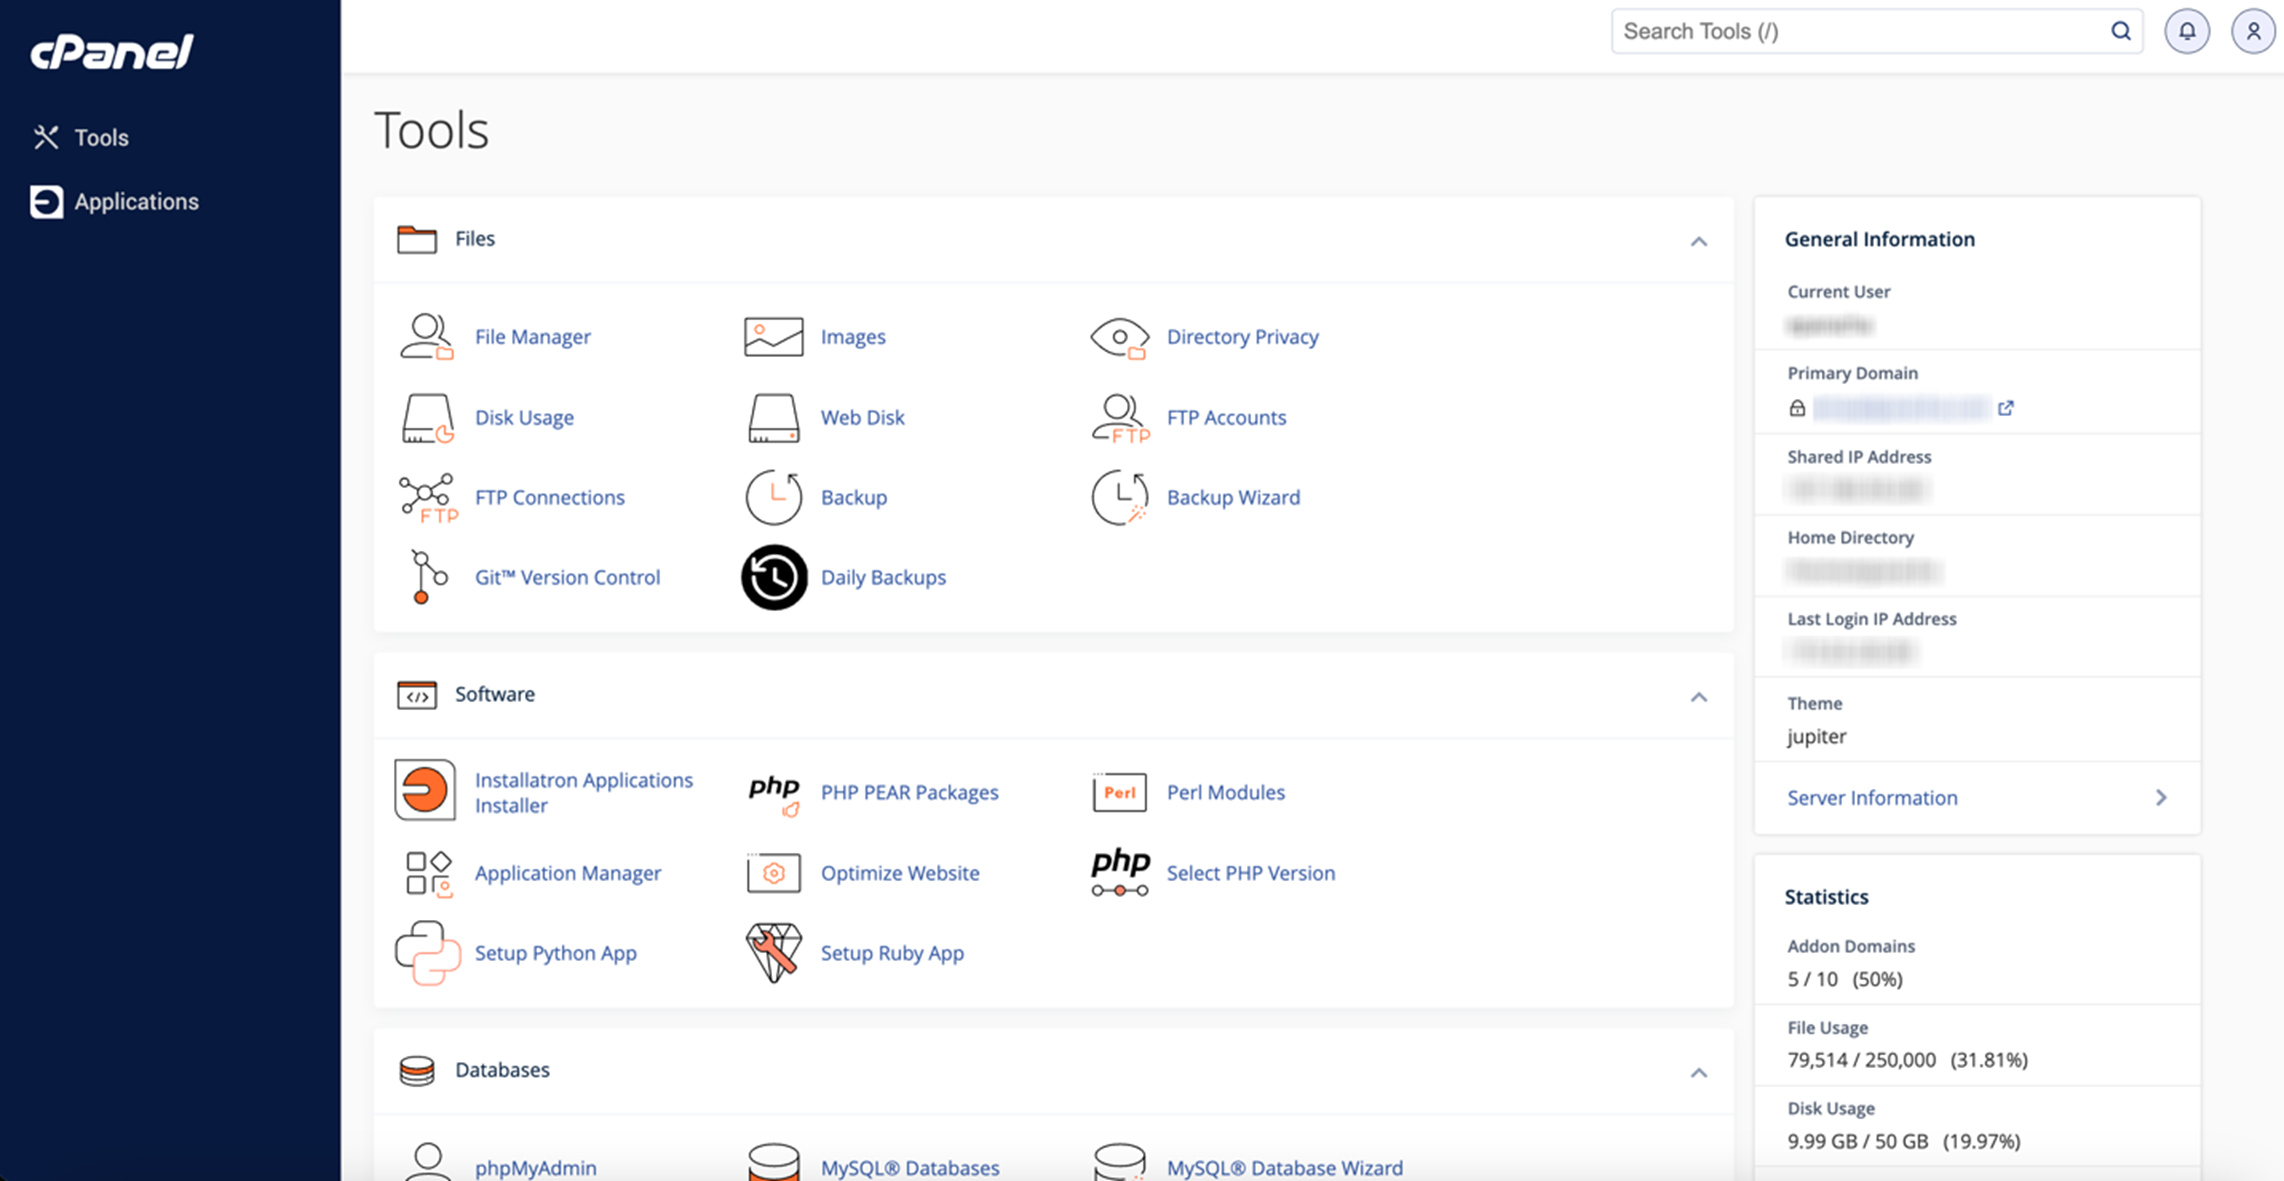
Task: Click the Daily Backups clock icon
Action: pyautogui.click(x=774, y=577)
